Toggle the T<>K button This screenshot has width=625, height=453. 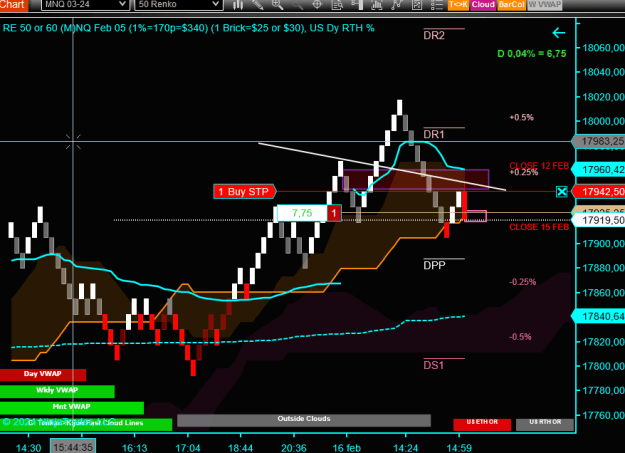pos(458,4)
